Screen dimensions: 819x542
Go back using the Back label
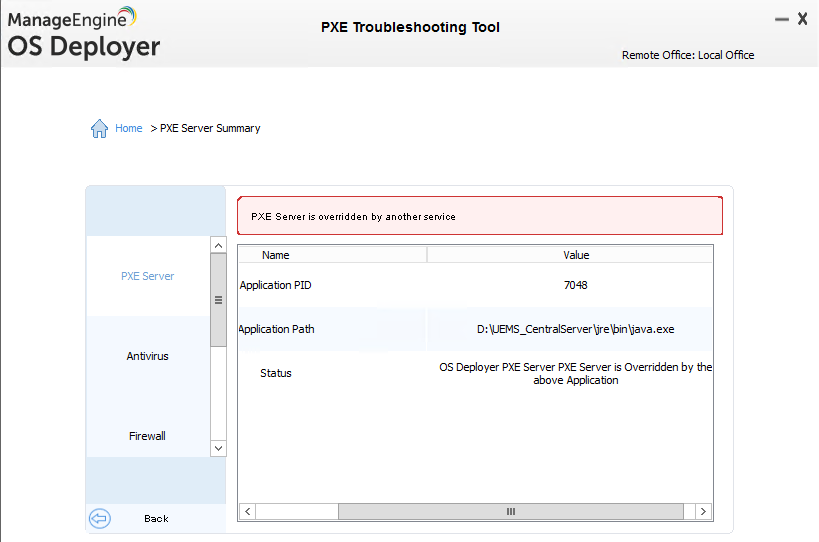156,519
